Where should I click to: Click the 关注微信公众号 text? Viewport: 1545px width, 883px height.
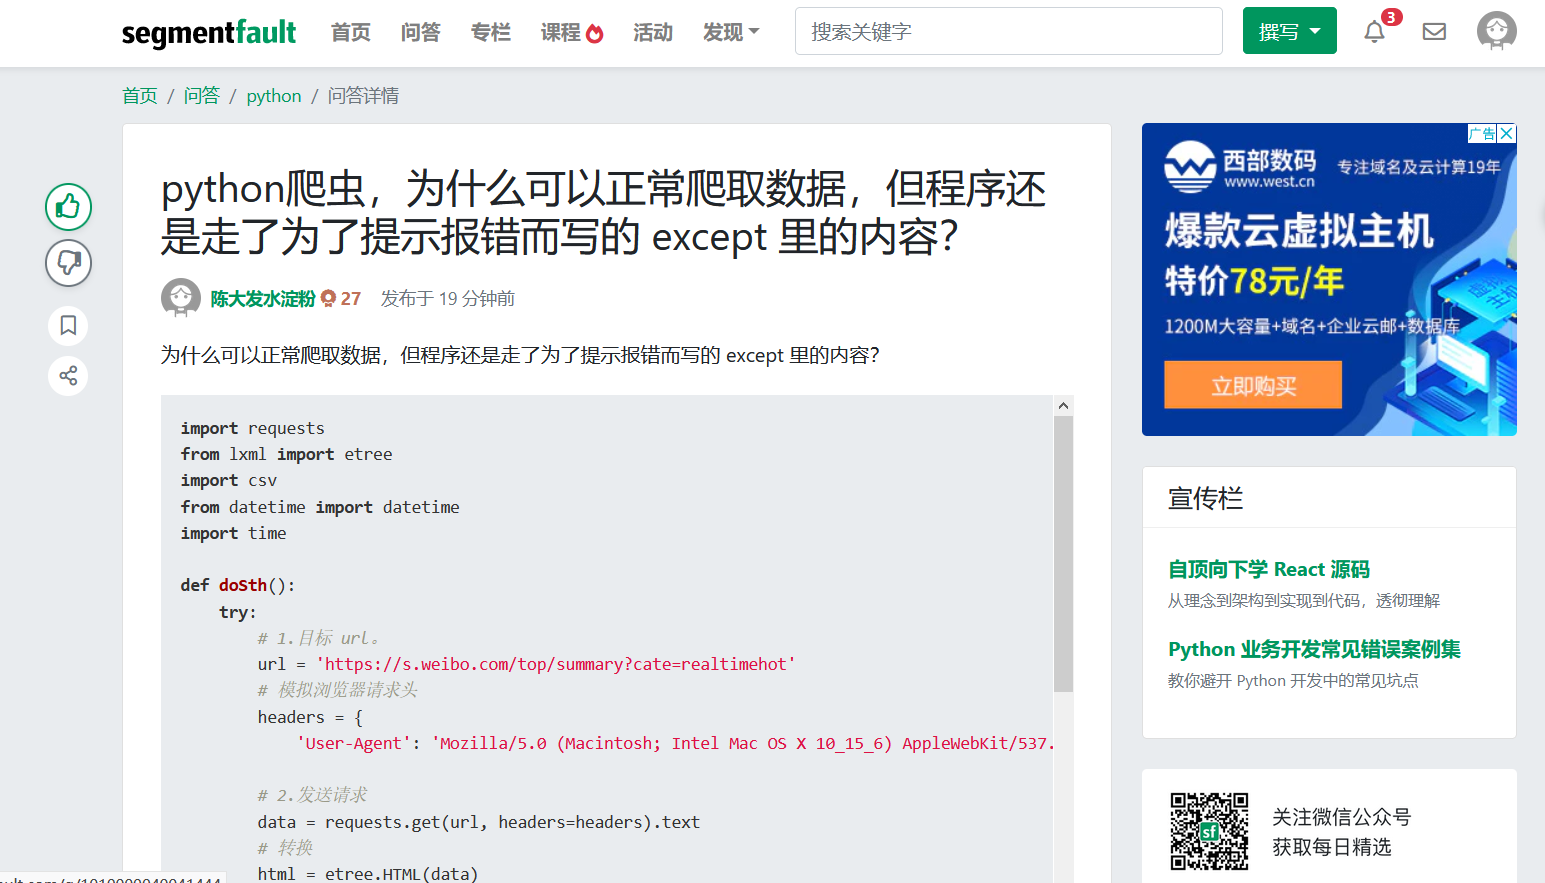point(1342,817)
